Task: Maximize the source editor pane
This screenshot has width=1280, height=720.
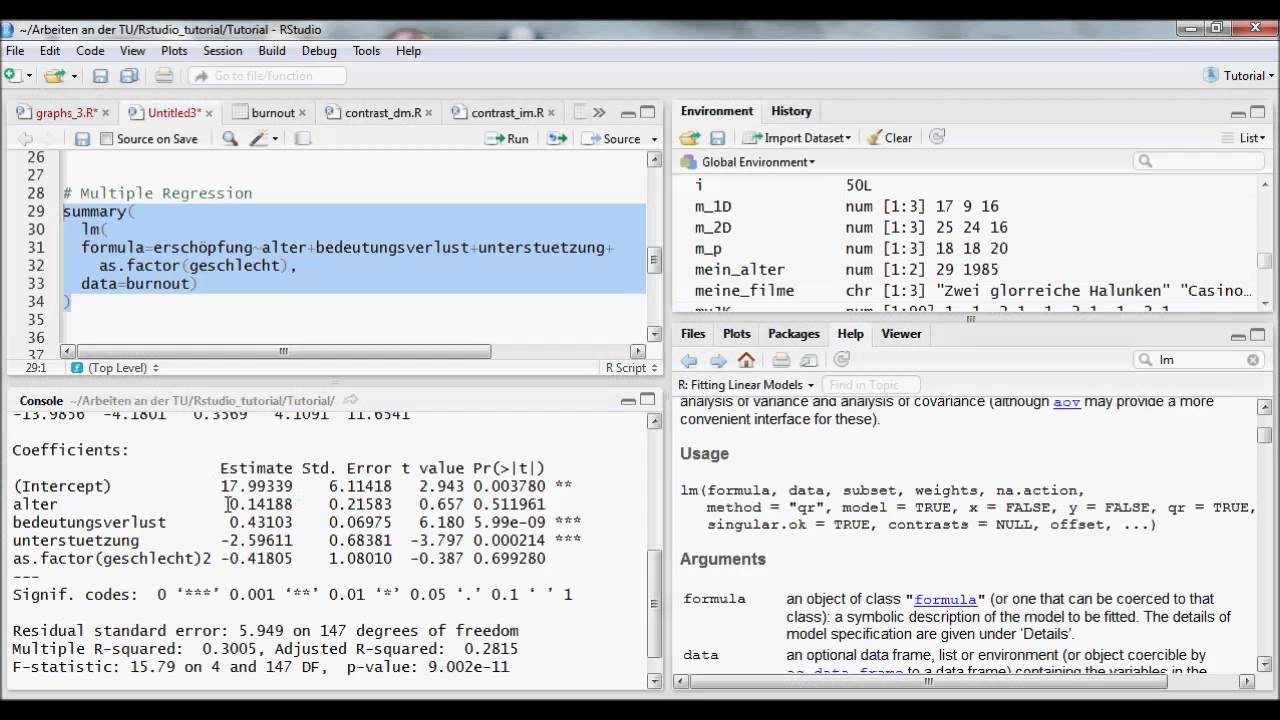Action: (647, 113)
